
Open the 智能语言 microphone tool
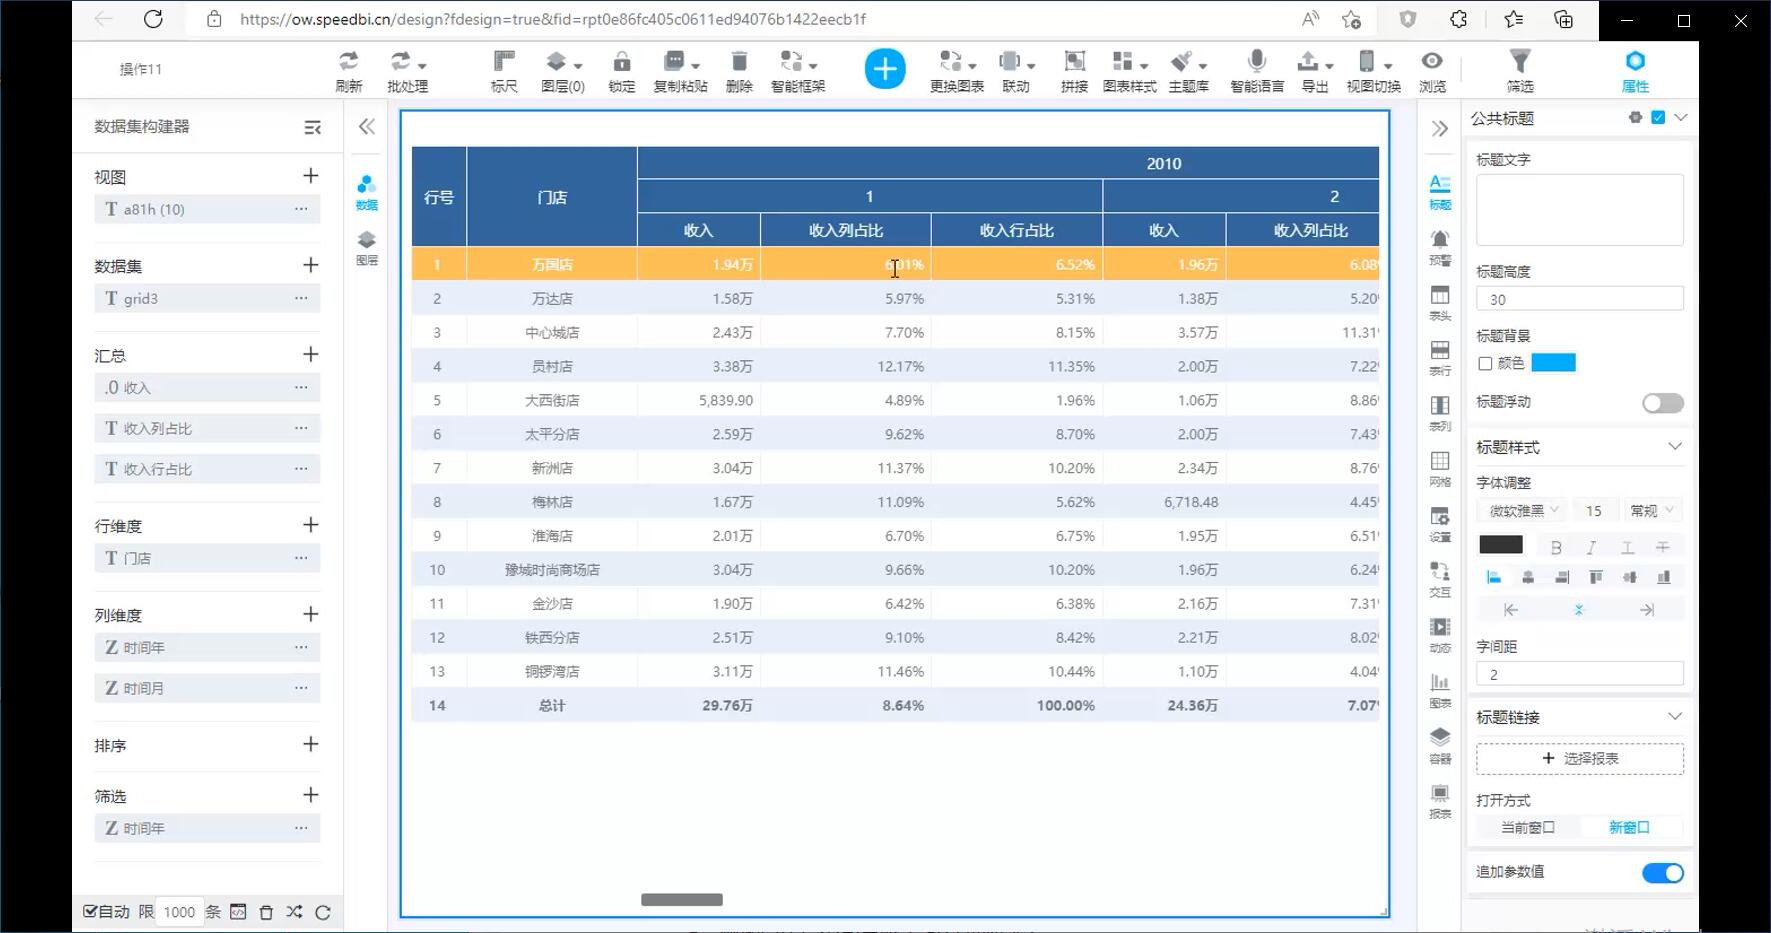(1257, 70)
